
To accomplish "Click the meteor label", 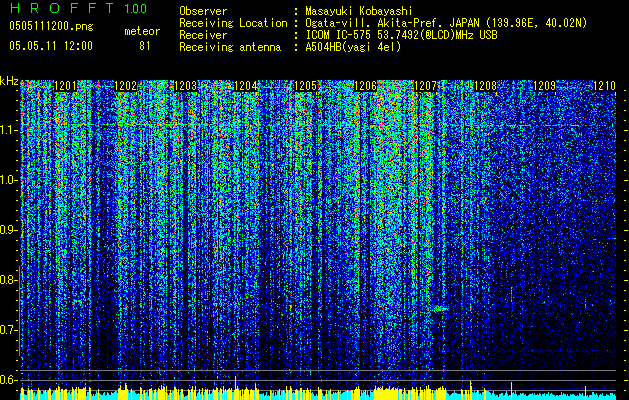I will tap(142, 31).
